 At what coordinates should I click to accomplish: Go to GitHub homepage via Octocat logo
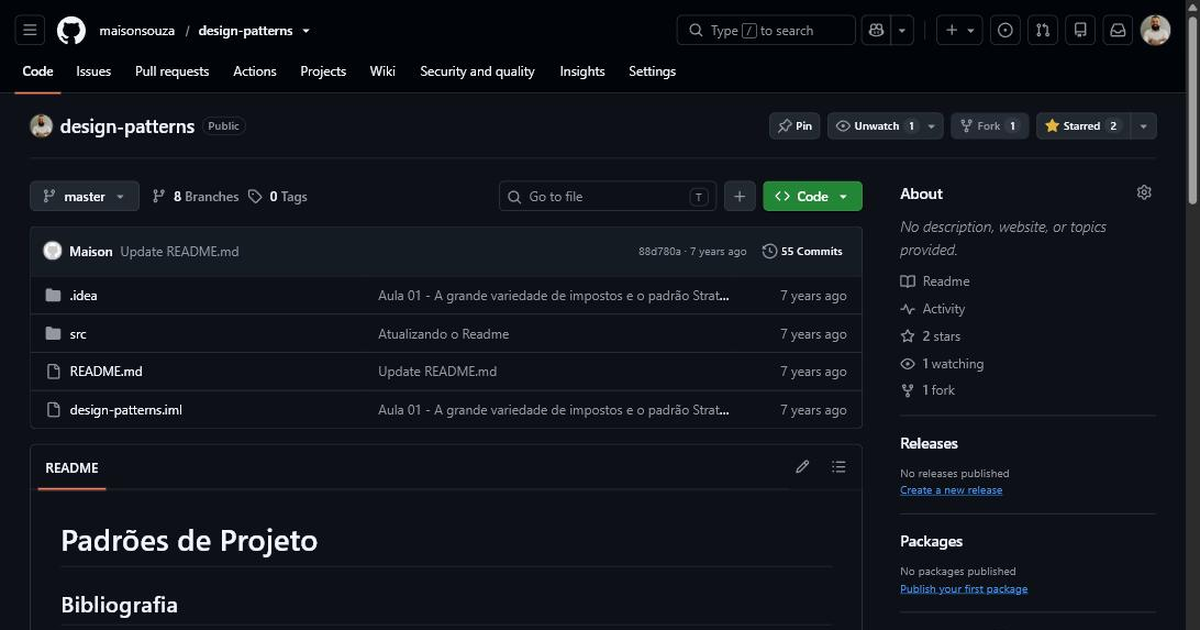(71, 30)
